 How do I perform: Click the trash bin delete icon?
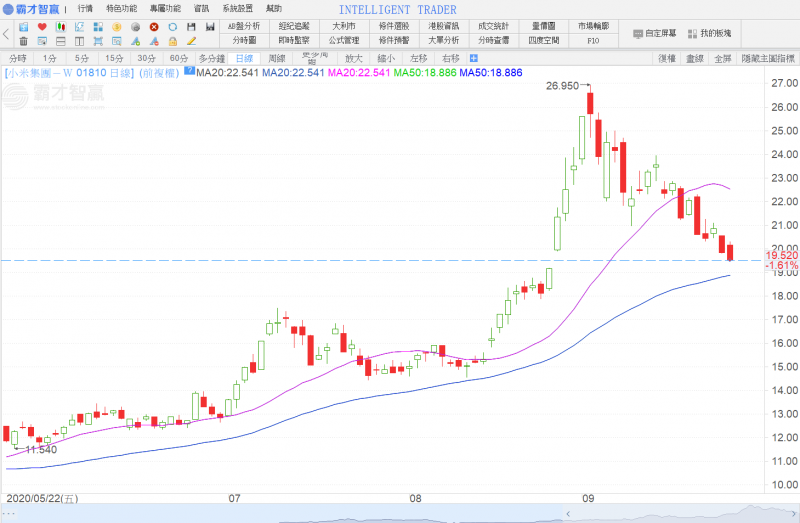pyautogui.click(x=23, y=41)
